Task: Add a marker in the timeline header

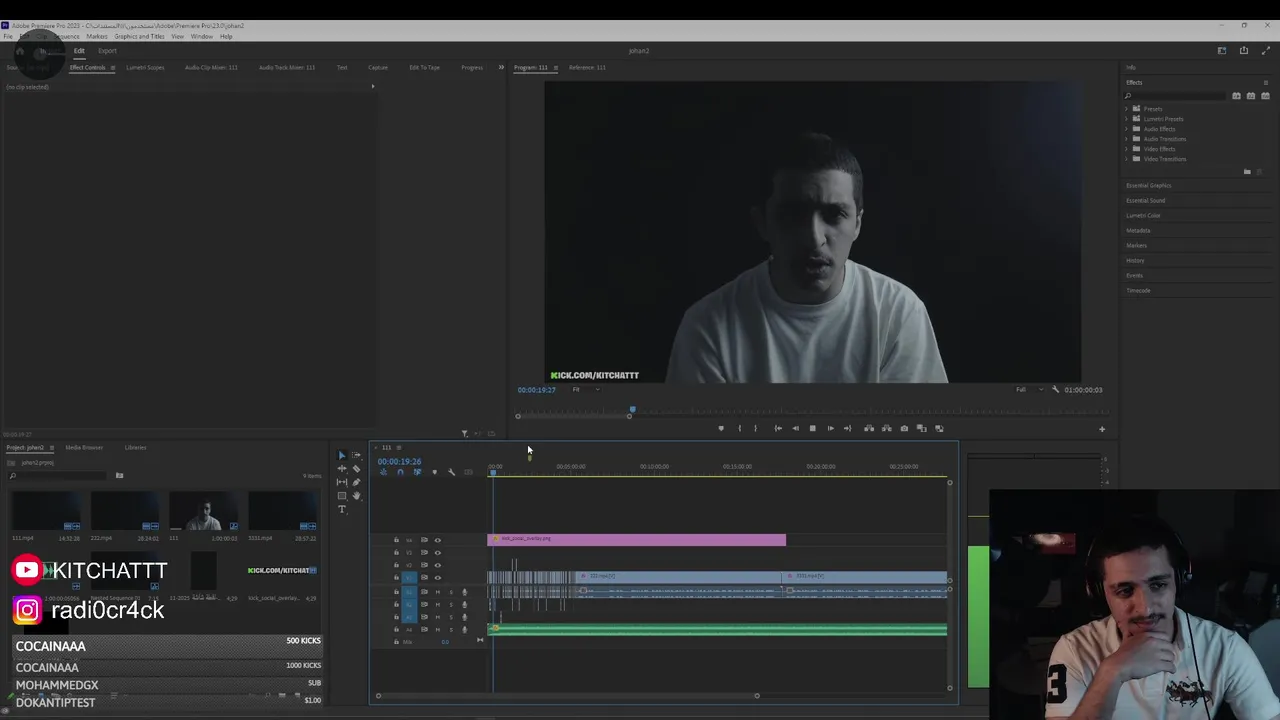Action: [434, 472]
